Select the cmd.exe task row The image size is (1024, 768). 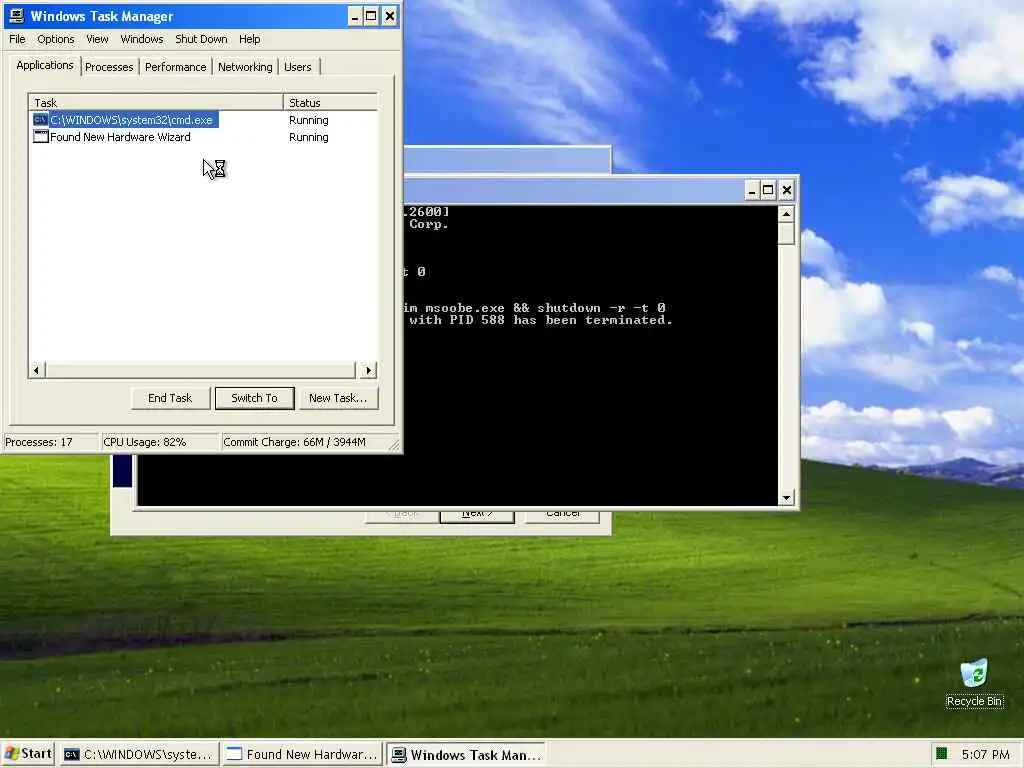(203, 120)
